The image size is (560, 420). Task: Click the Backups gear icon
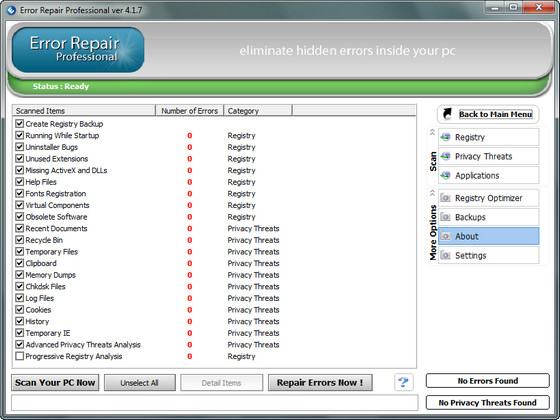pyautogui.click(x=445, y=217)
